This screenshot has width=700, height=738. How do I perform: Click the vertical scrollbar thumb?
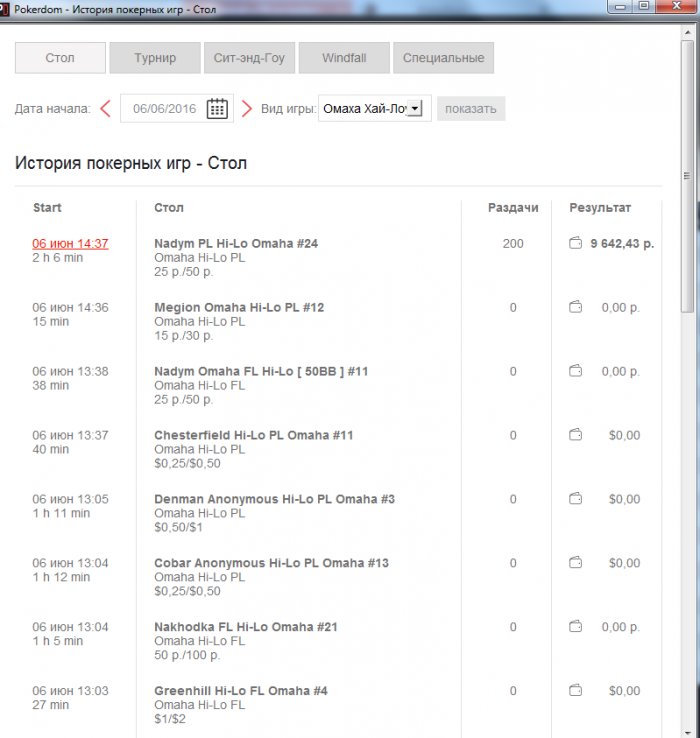(x=687, y=176)
